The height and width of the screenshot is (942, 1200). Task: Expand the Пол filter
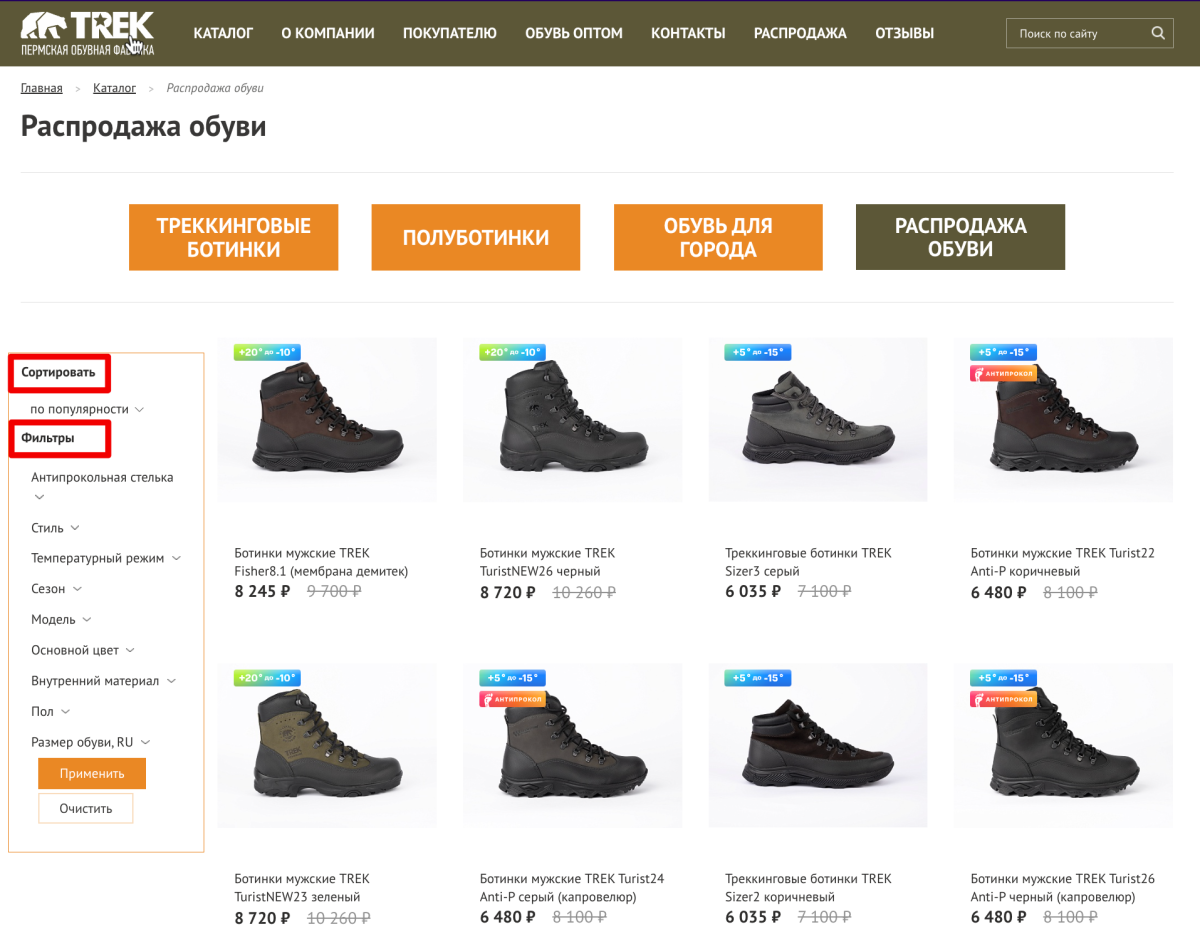pyautogui.click(x=51, y=711)
